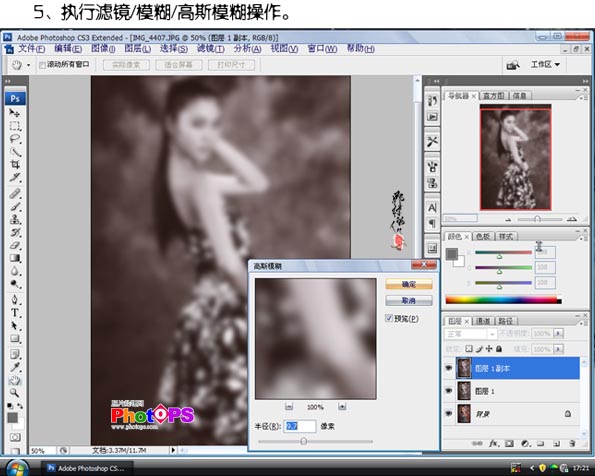Select the Pen tool
The height and width of the screenshot is (476, 595).
coord(15,299)
